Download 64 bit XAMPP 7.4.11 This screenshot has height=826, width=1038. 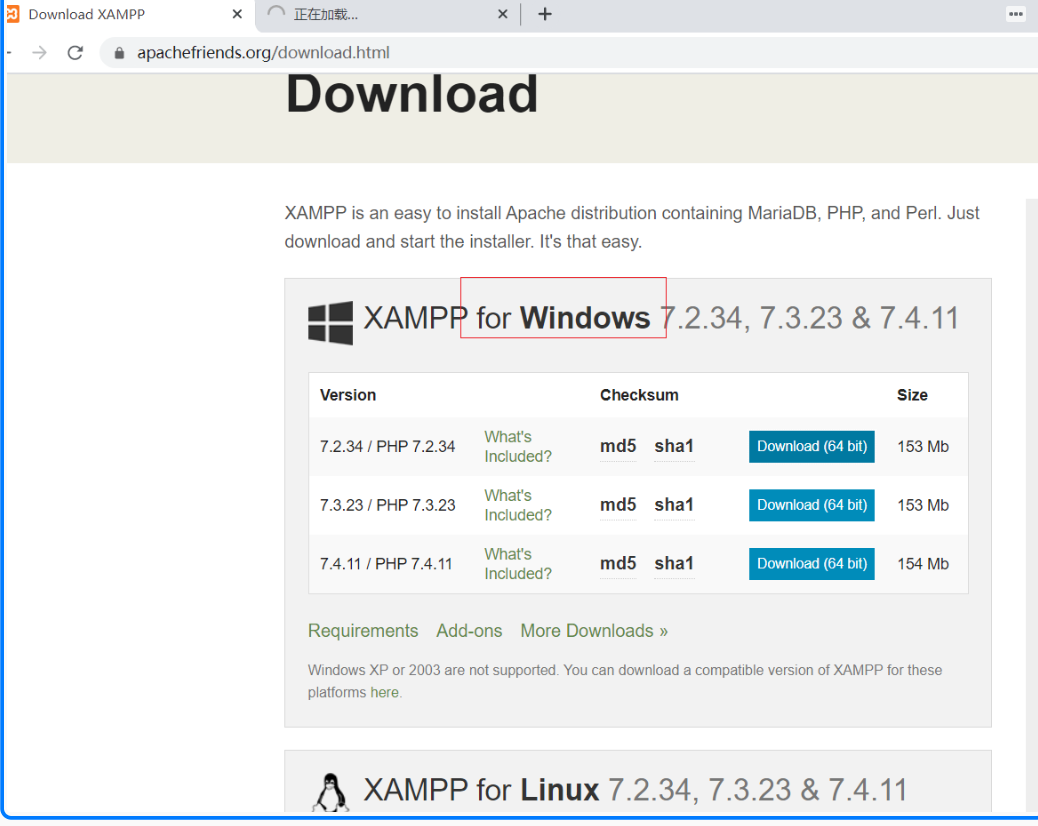(812, 564)
